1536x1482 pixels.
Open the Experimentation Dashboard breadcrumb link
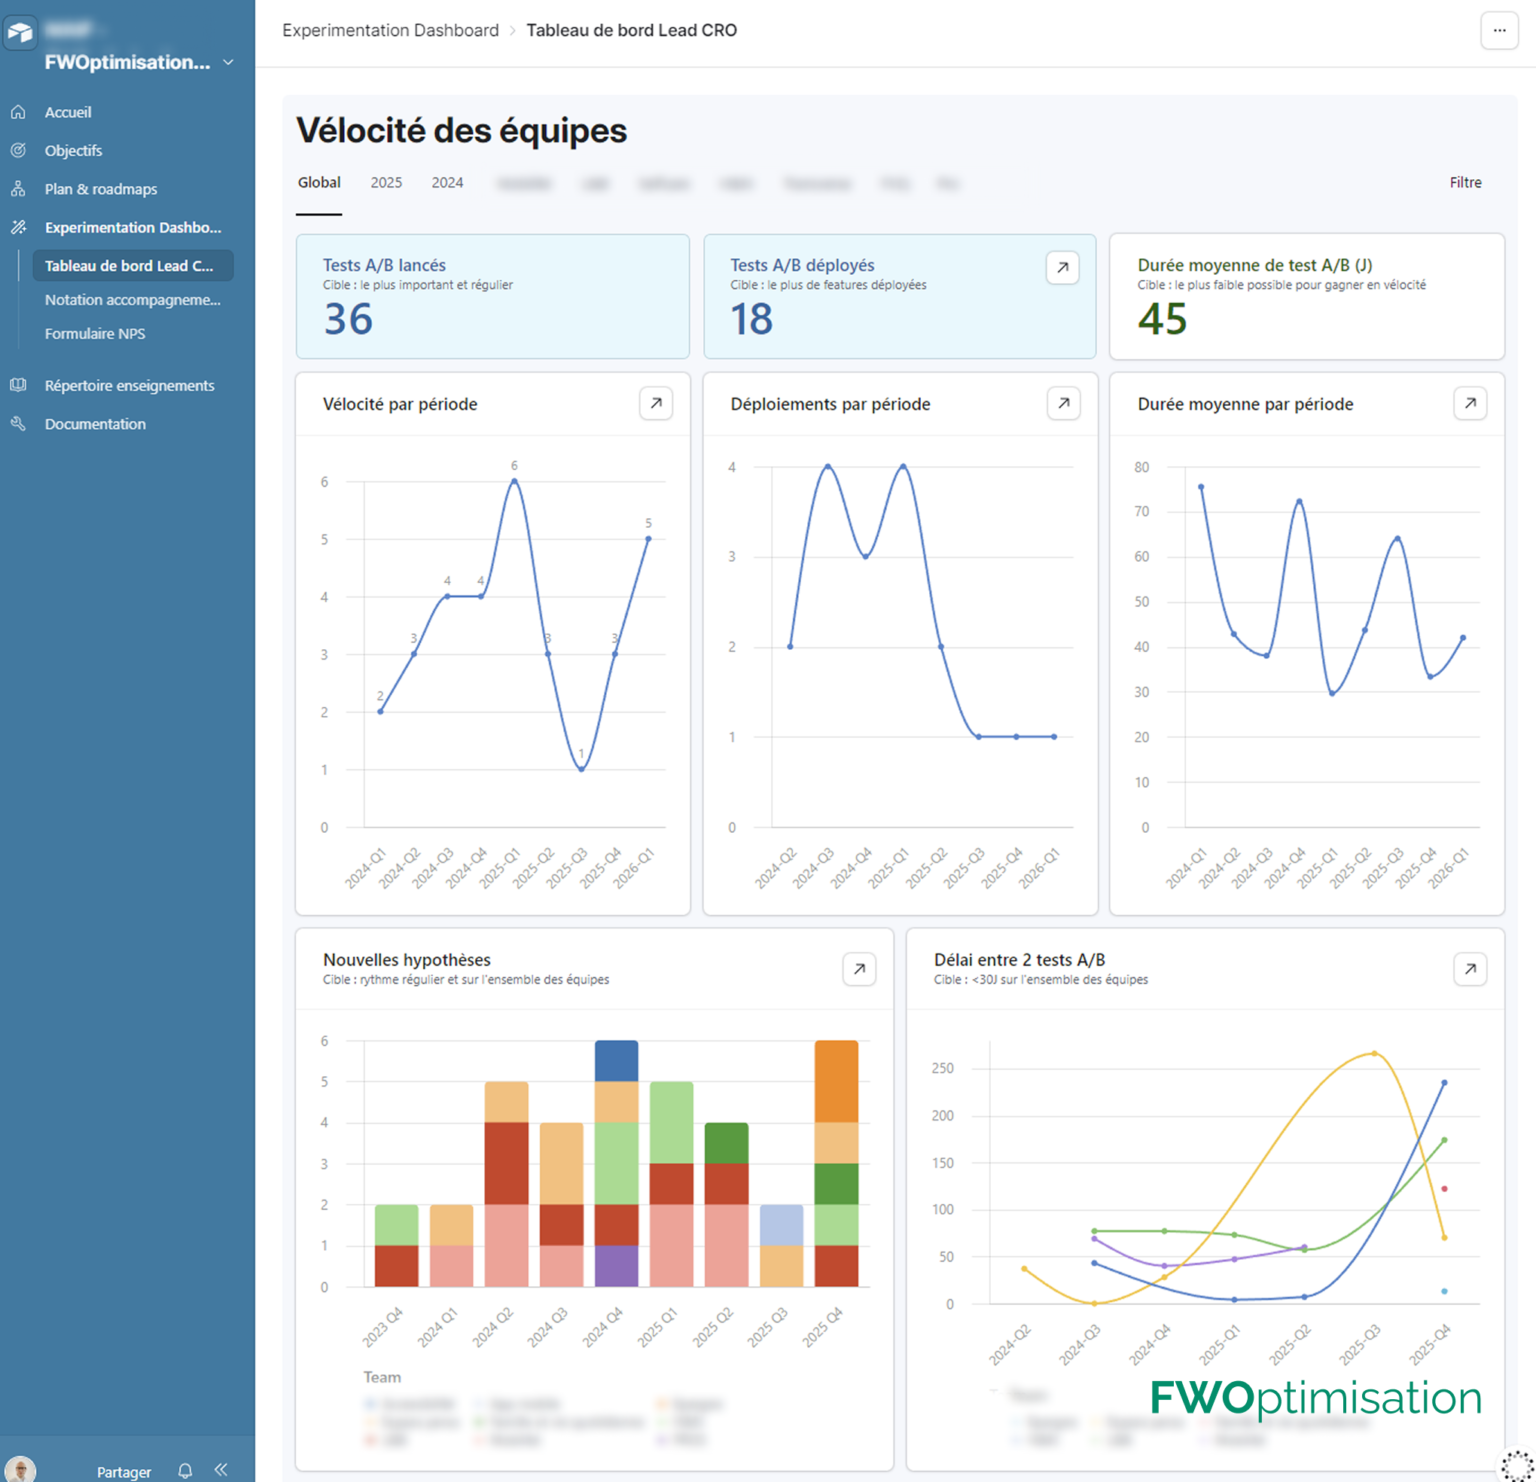pos(390,30)
